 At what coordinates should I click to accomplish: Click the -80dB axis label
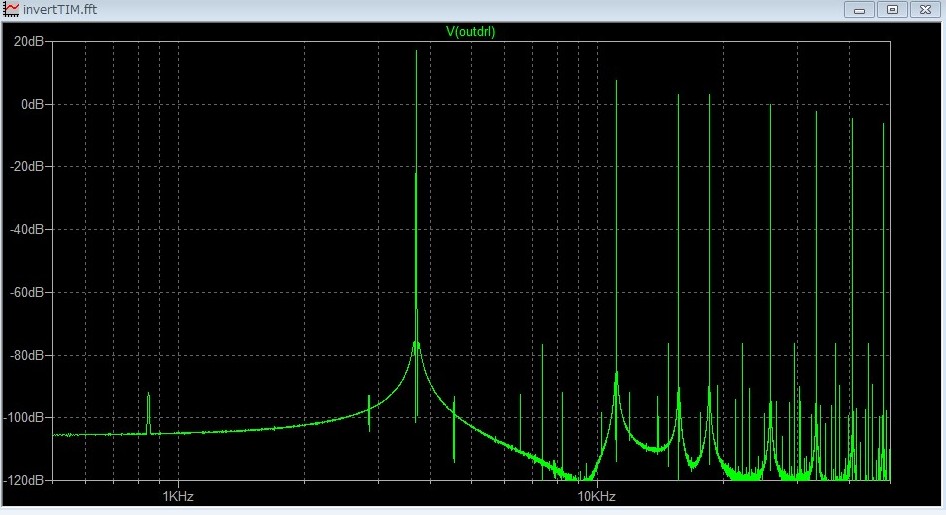[x=27, y=355]
